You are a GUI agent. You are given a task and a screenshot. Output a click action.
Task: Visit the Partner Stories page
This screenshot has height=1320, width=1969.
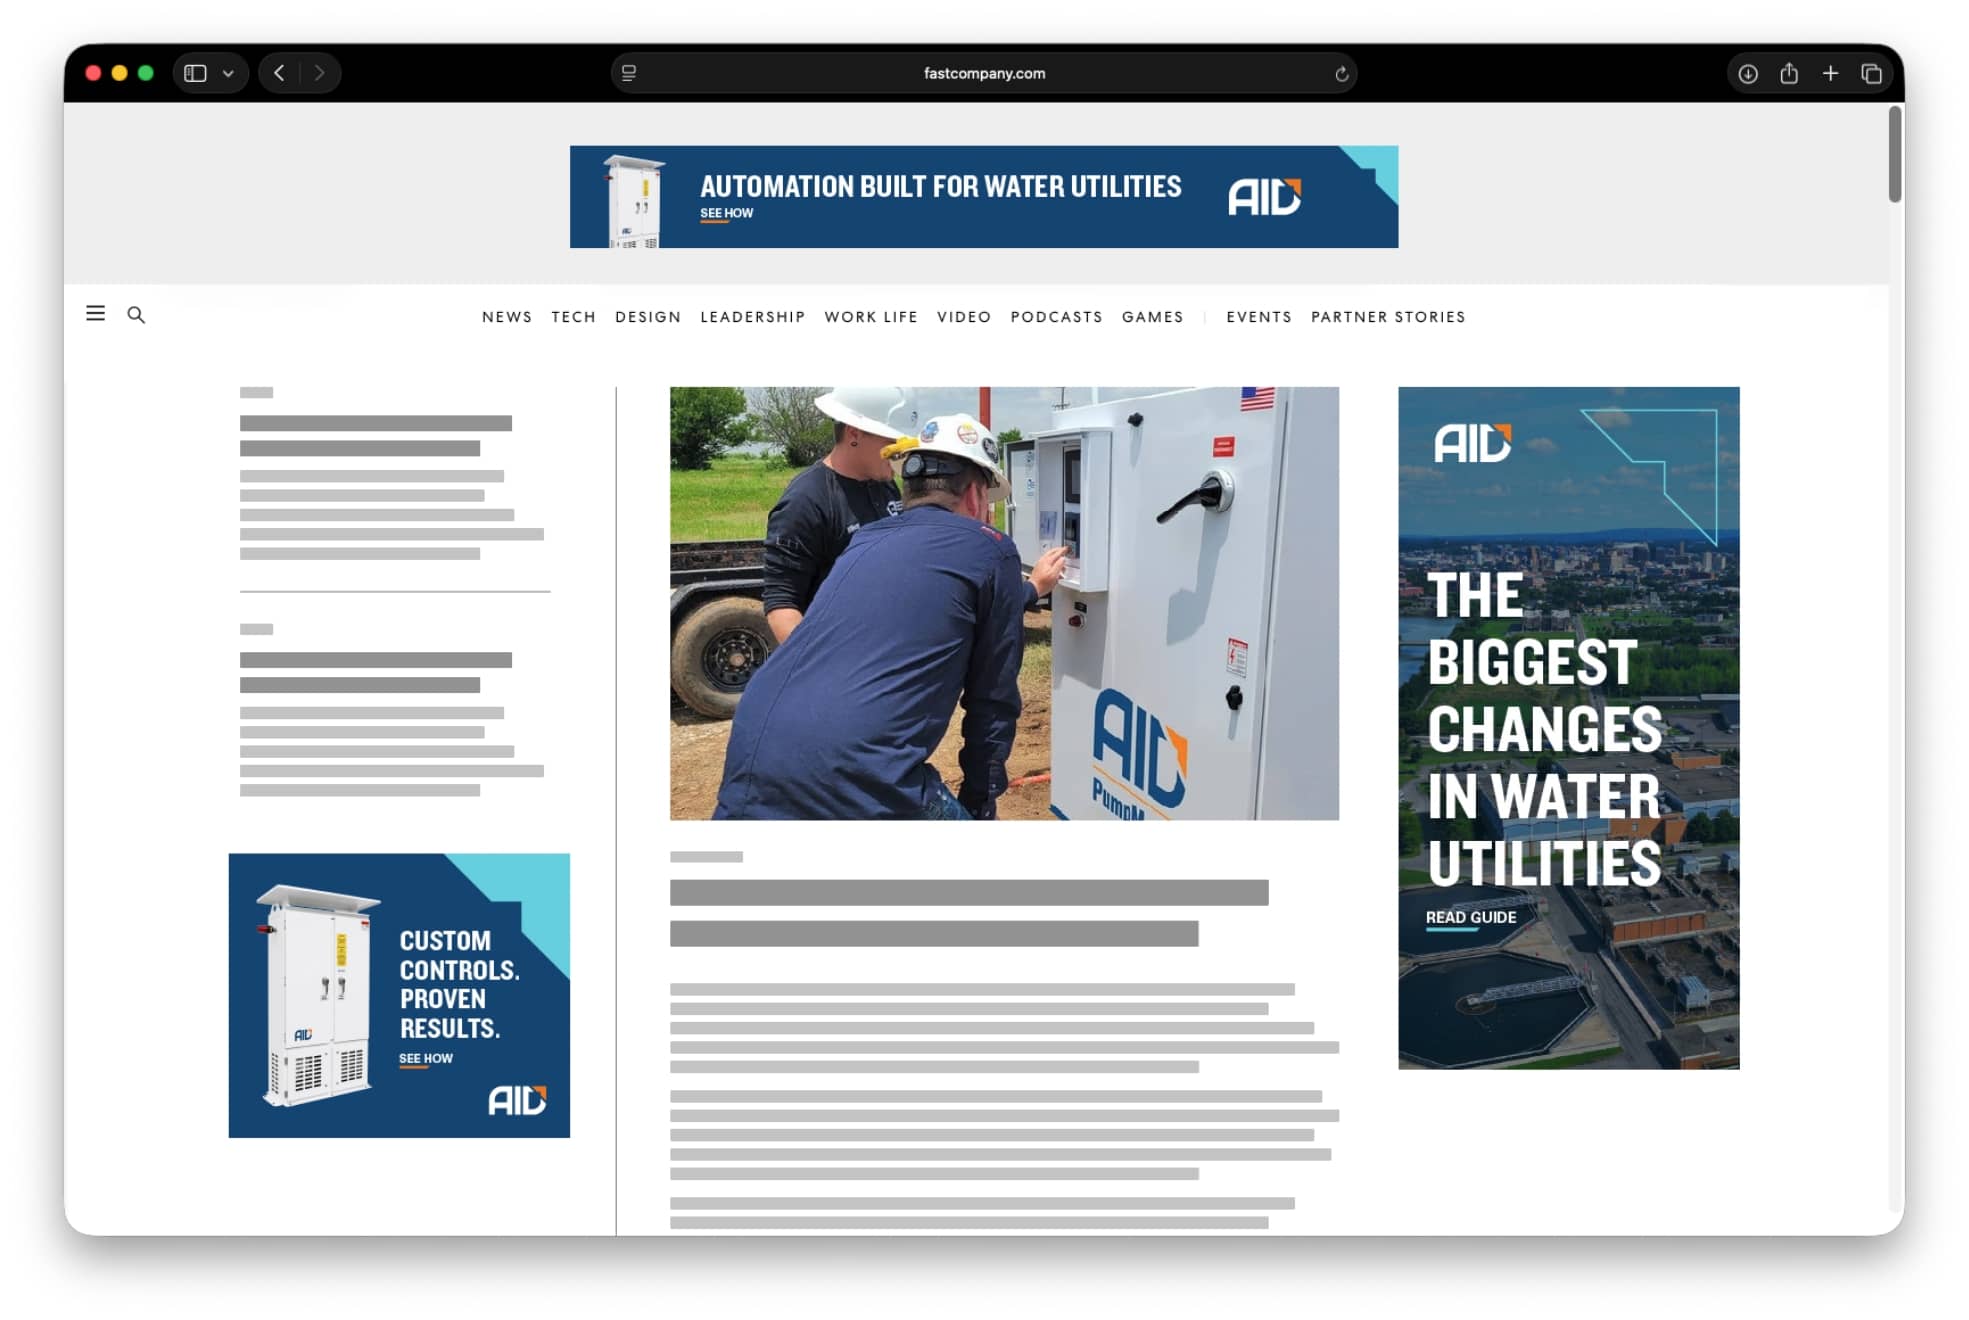tap(1388, 317)
